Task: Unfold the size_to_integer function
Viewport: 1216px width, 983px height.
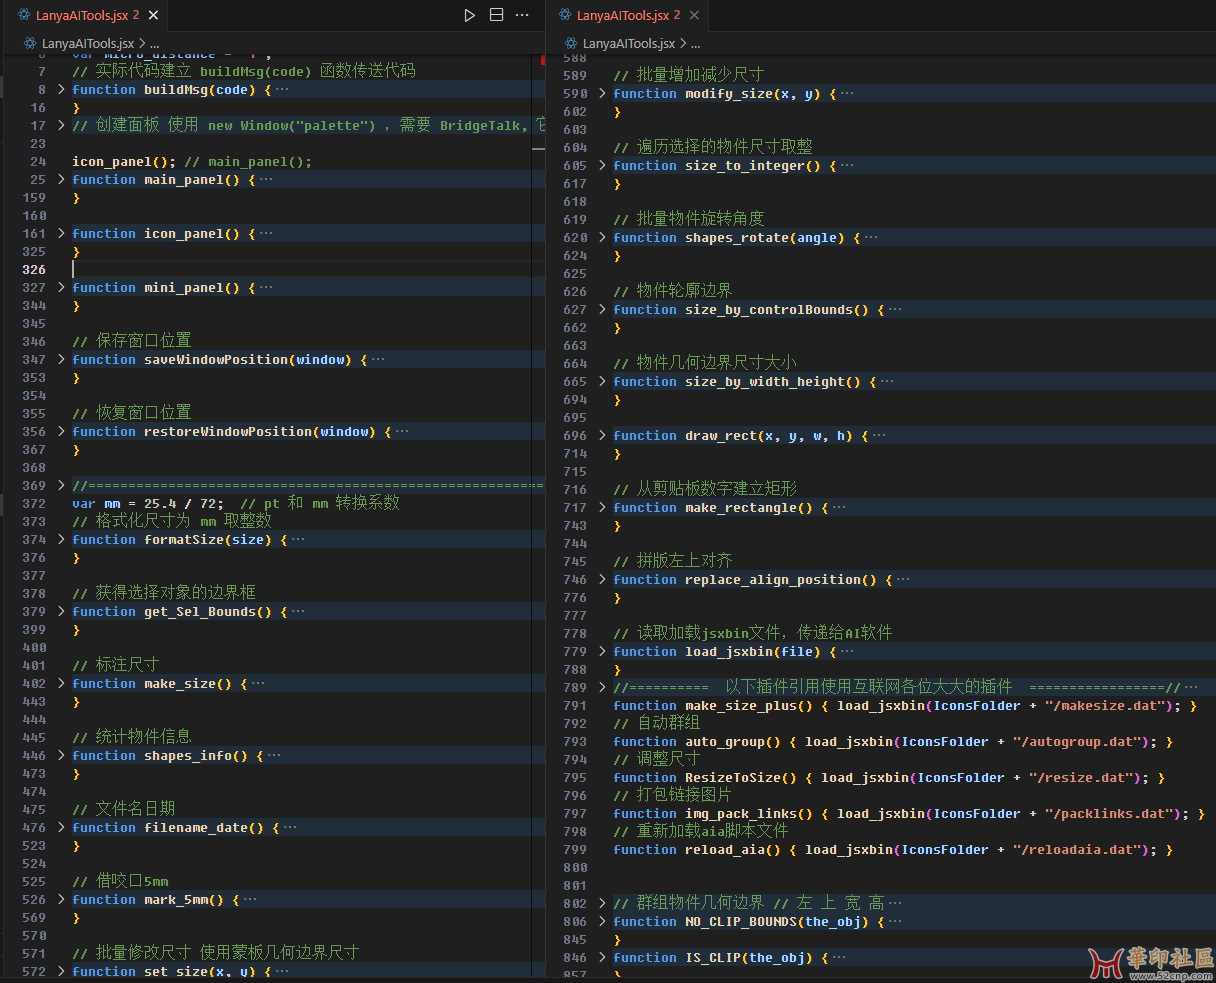Action: (602, 166)
